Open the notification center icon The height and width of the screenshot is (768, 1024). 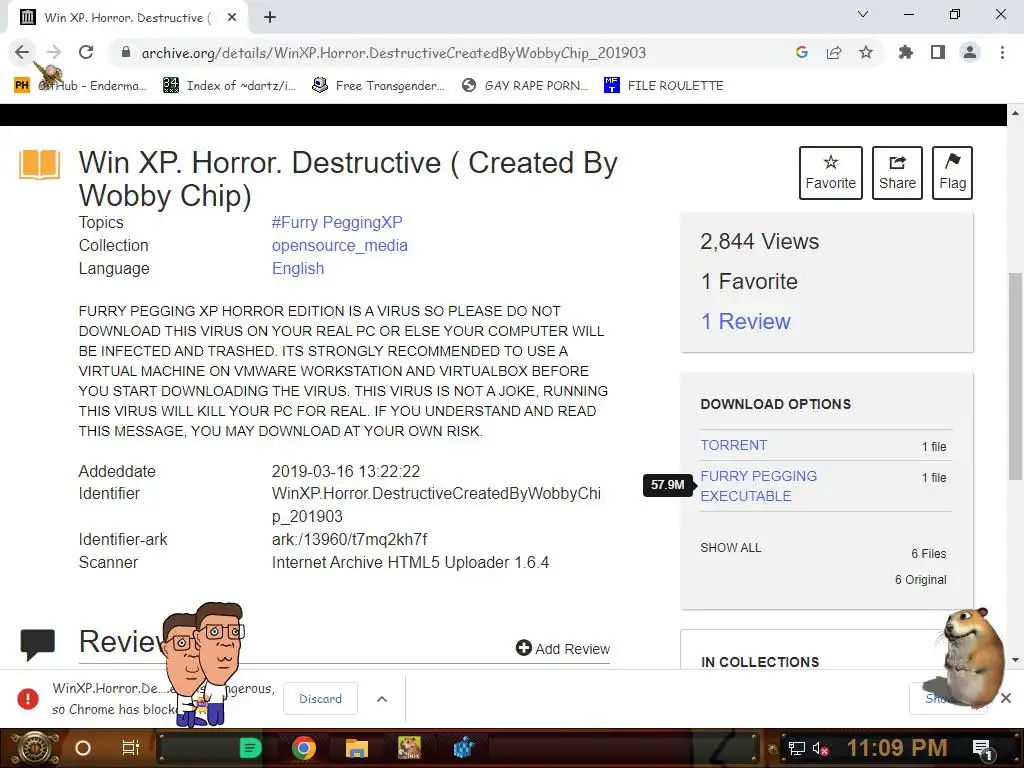[982, 749]
